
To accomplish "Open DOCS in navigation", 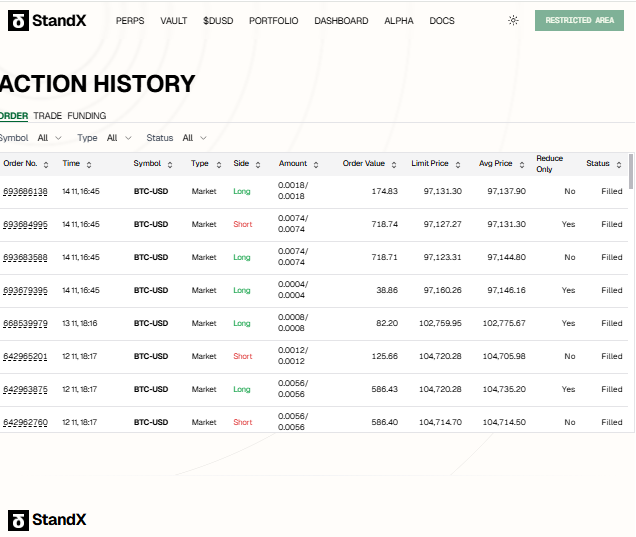I will point(442,21).
